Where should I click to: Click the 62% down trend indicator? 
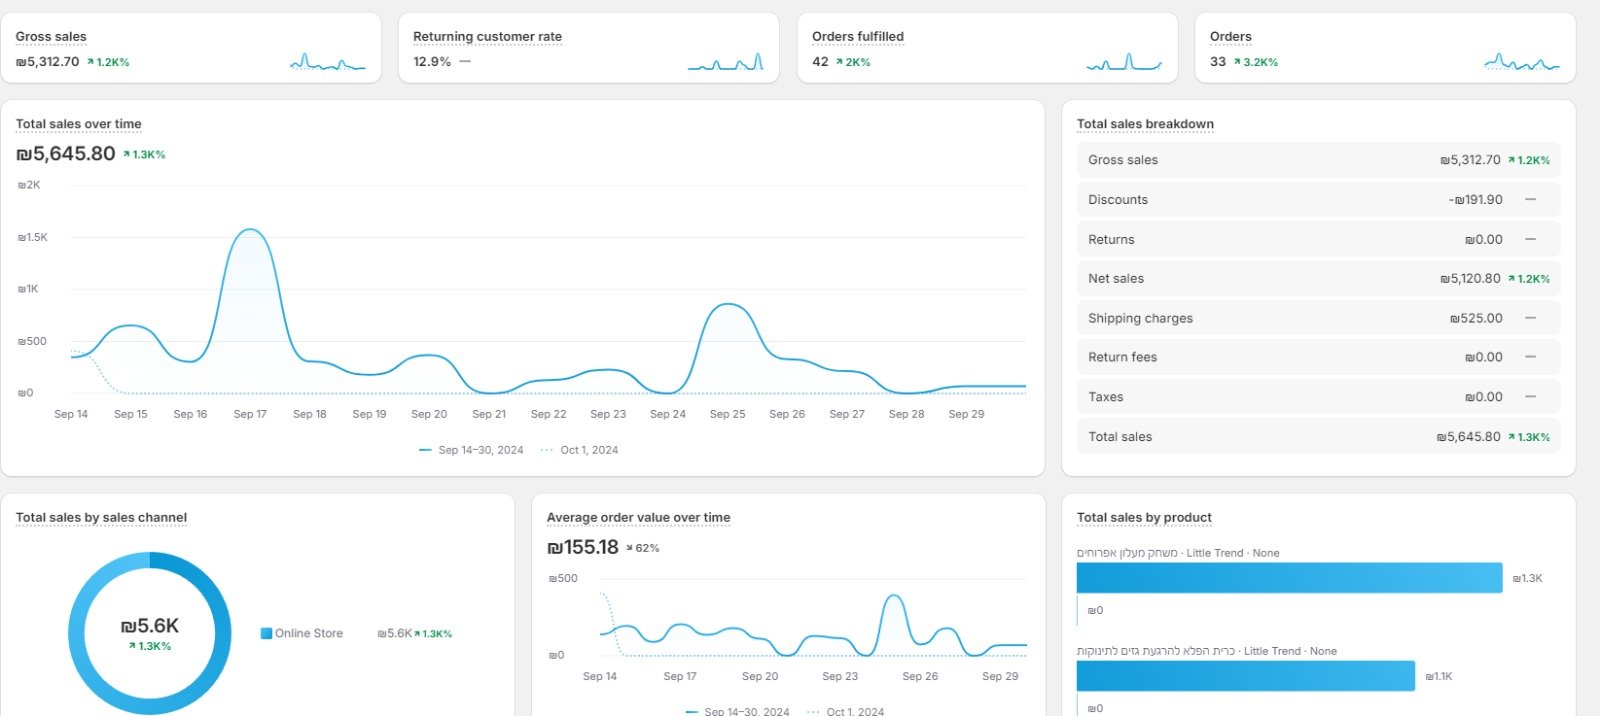642,548
